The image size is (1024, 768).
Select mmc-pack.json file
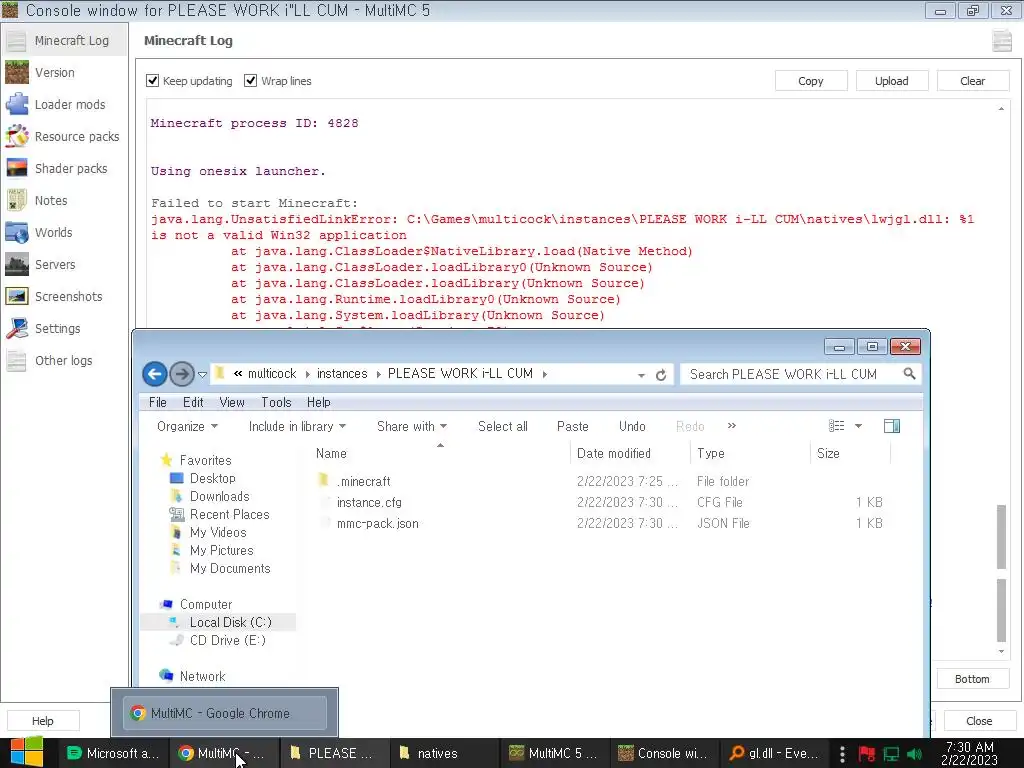click(377, 523)
